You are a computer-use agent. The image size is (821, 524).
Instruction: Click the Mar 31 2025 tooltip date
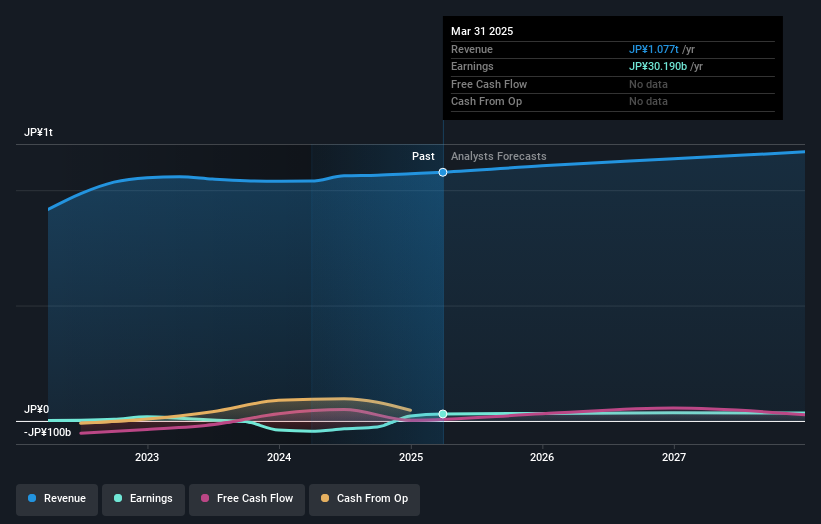[482, 31]
